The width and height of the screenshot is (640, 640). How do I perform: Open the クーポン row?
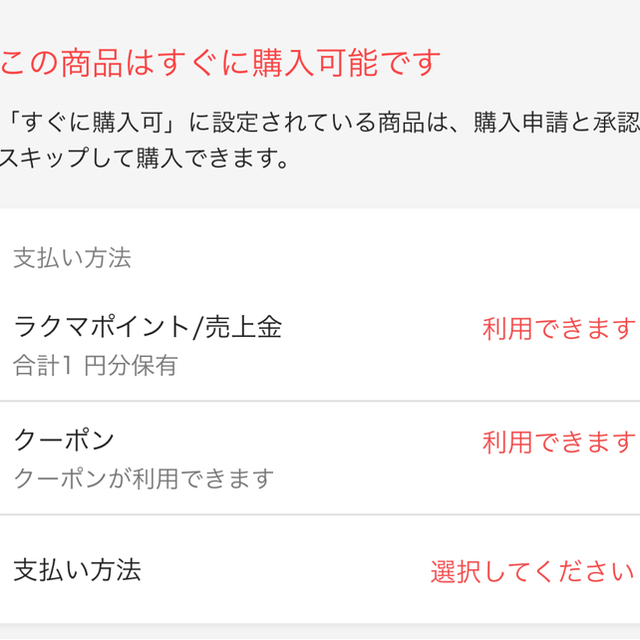320,458
